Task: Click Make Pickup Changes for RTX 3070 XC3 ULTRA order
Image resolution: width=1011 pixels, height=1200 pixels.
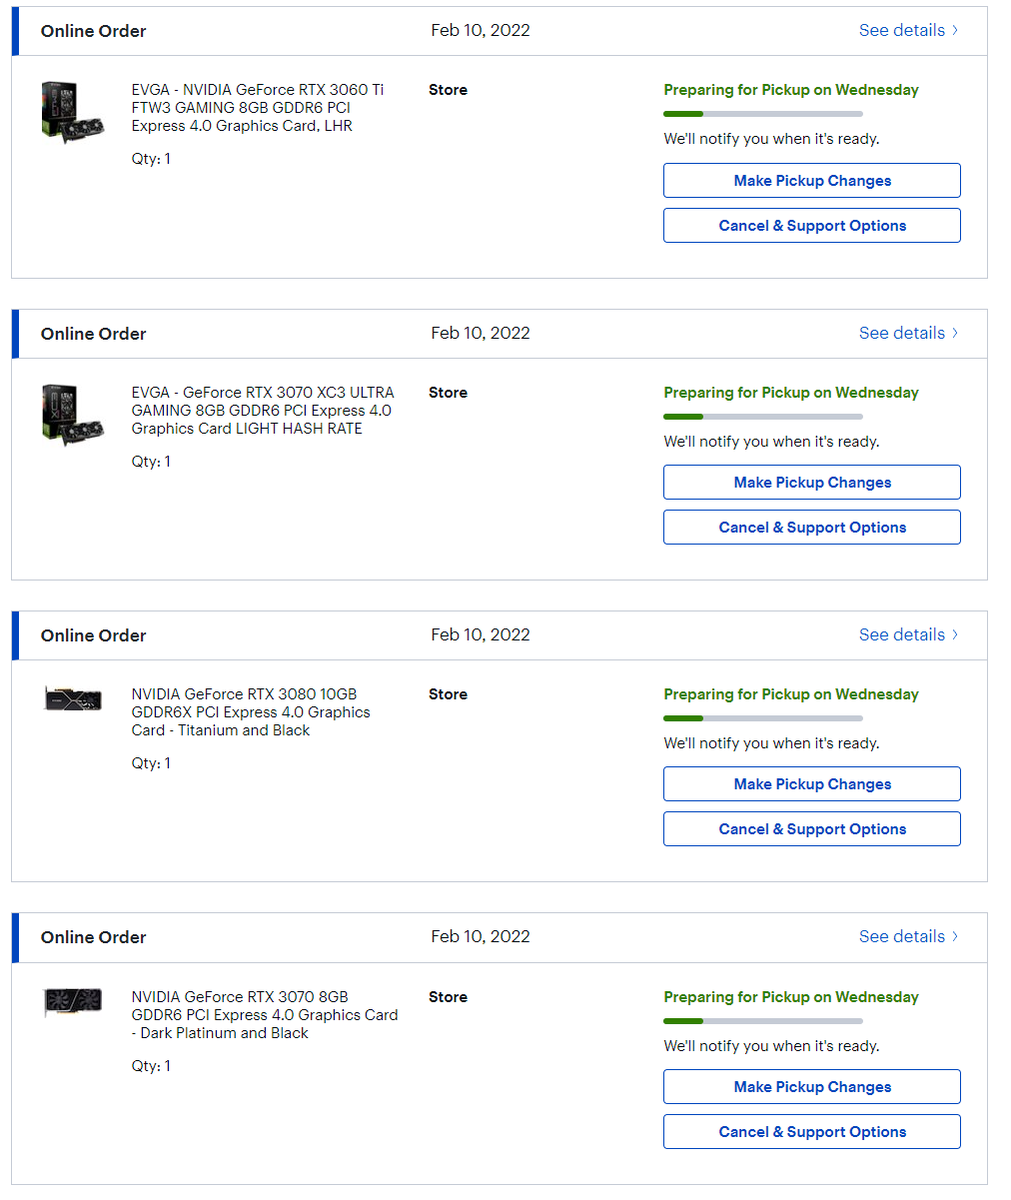Action: click(812, 483)
